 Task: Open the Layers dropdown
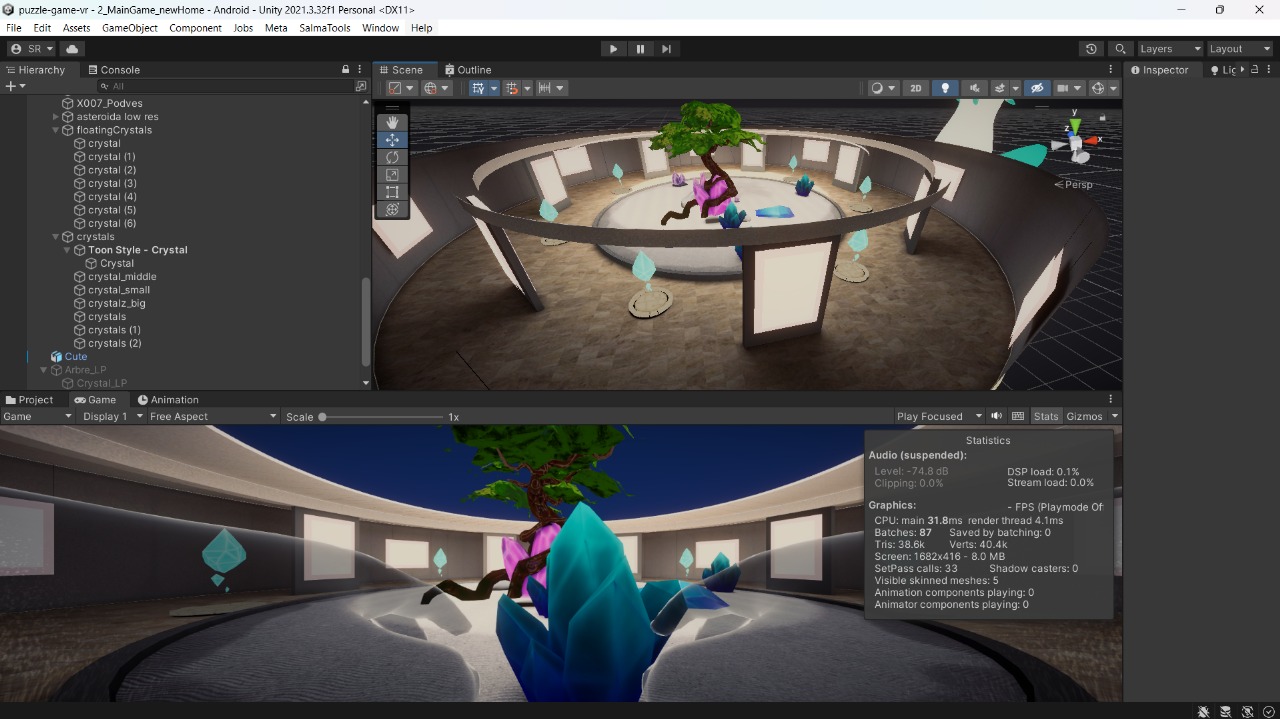1169,49
